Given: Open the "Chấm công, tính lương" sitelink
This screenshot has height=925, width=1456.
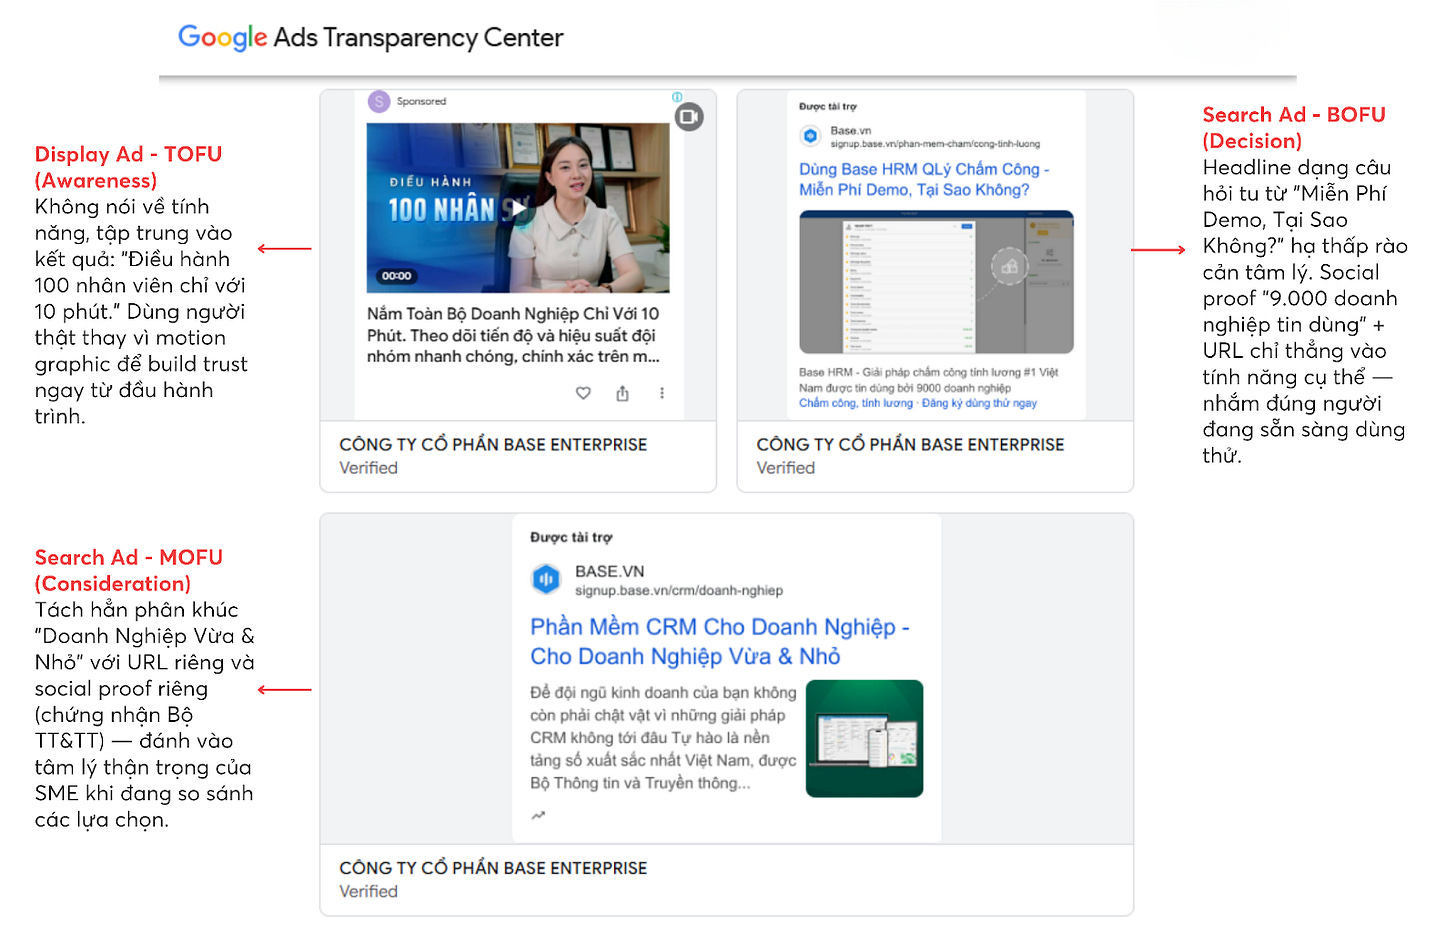Looking at the screenshot, I should point(856,403).
